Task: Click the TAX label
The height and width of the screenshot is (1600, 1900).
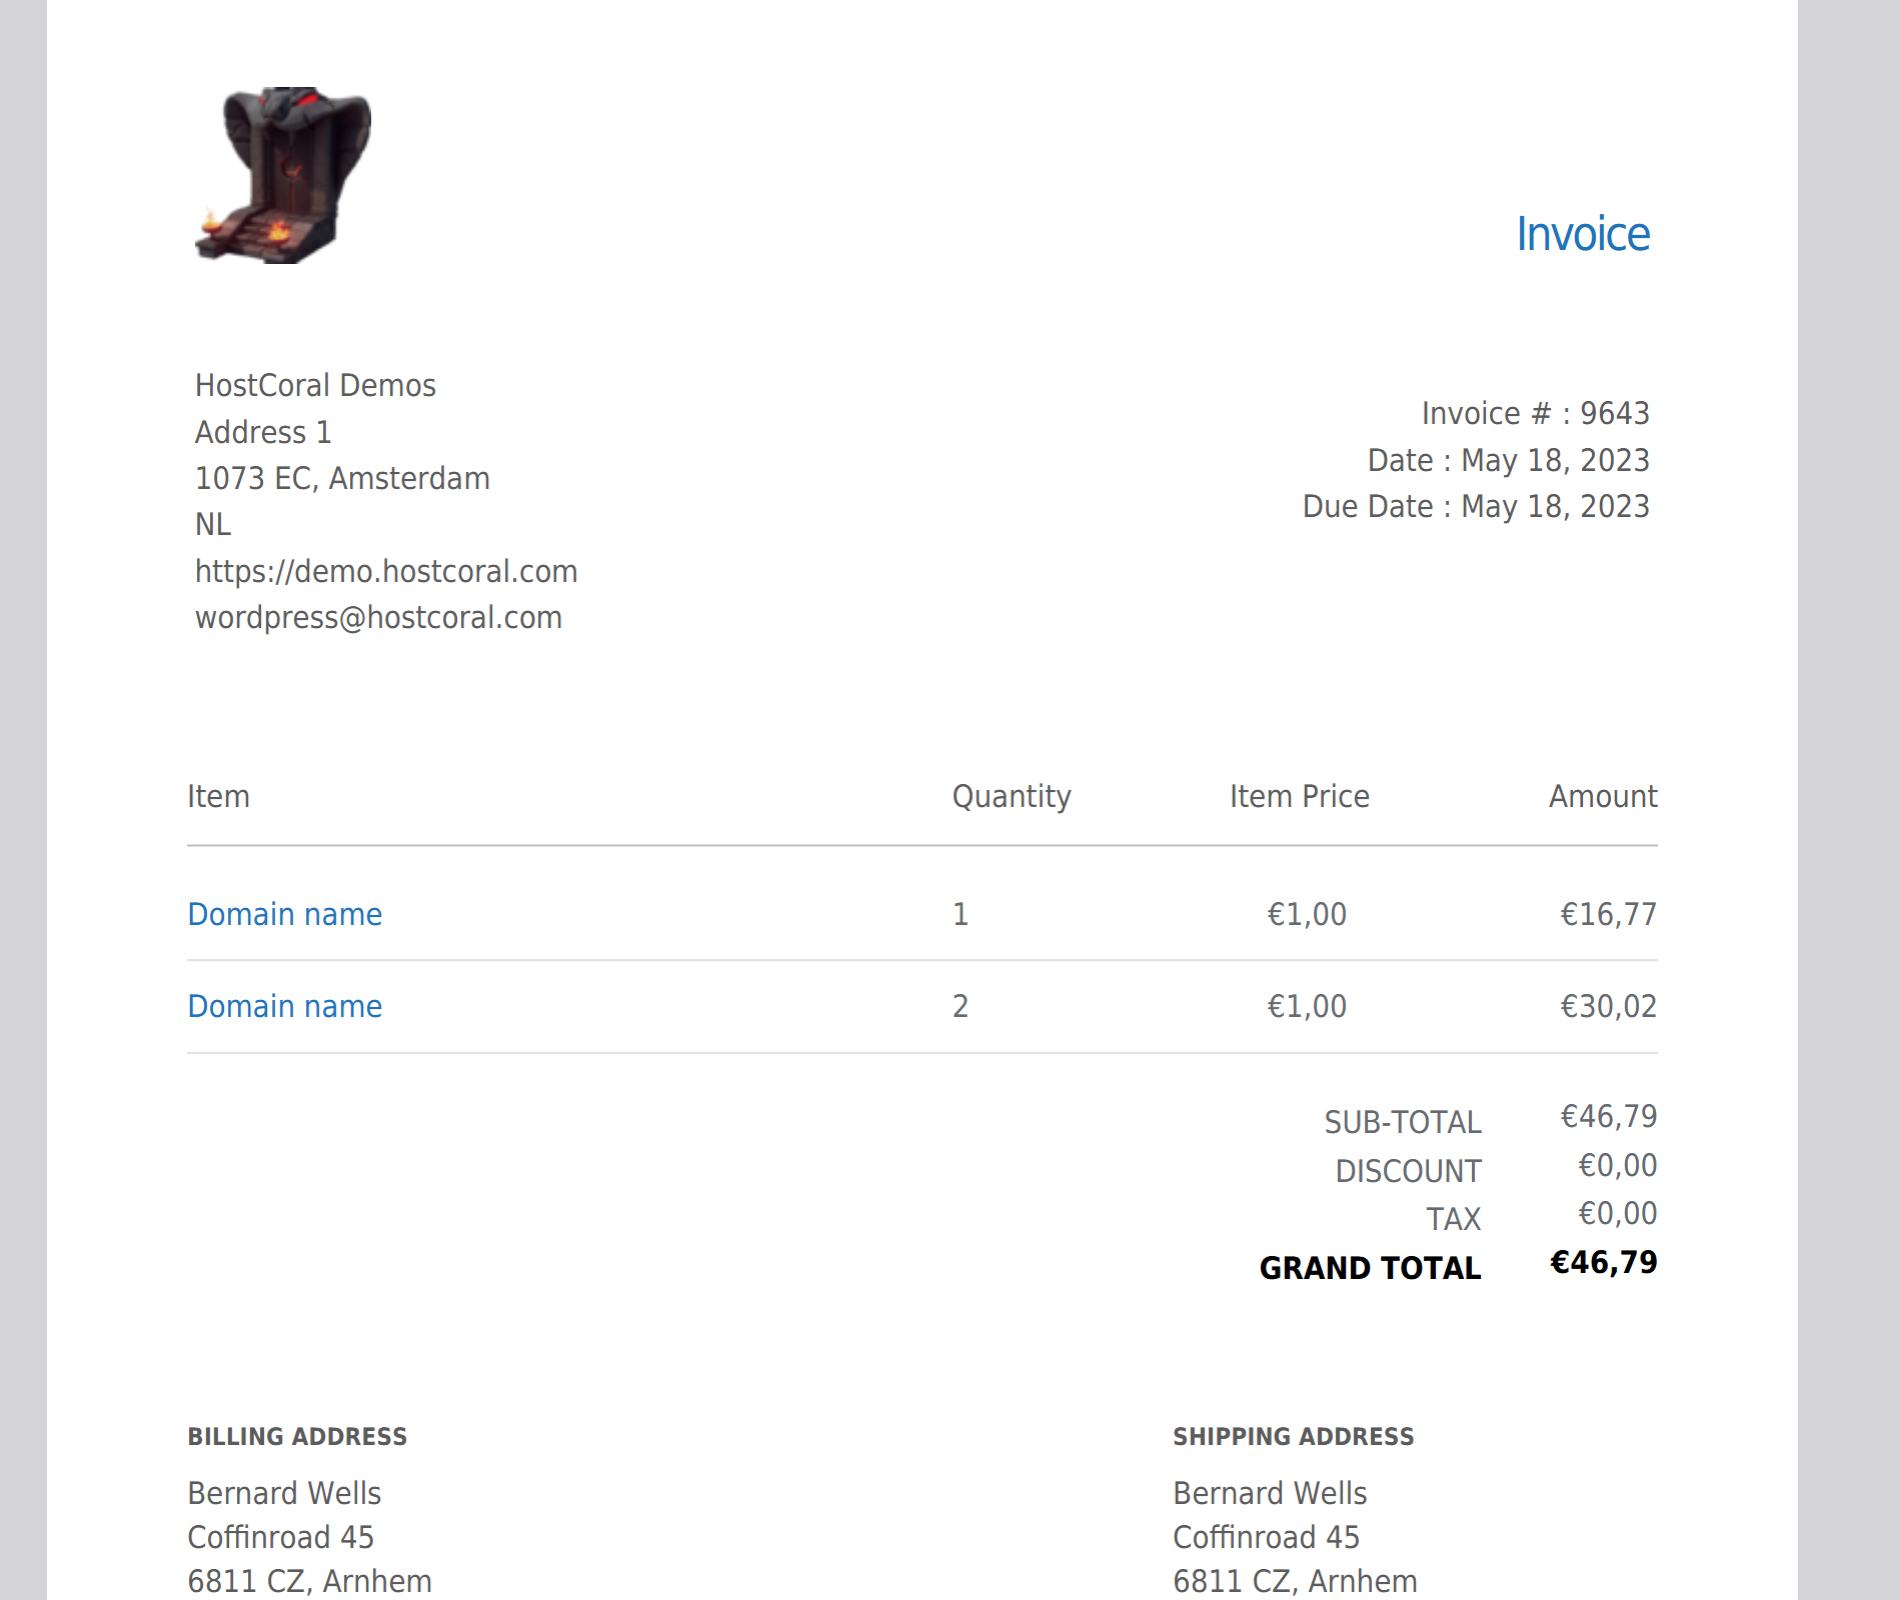Action: pyautogui.click(x=1453, y=1219)
